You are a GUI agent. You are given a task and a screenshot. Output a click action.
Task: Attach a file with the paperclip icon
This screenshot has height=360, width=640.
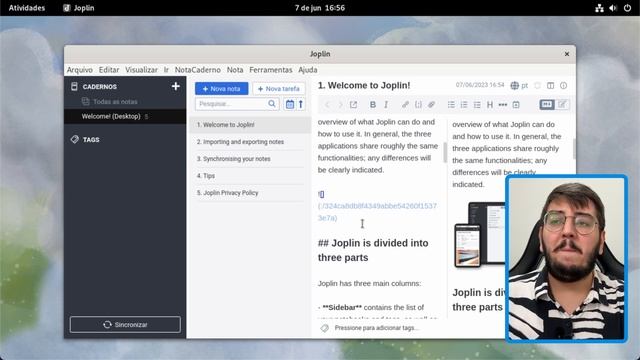(x=431, y=104)
